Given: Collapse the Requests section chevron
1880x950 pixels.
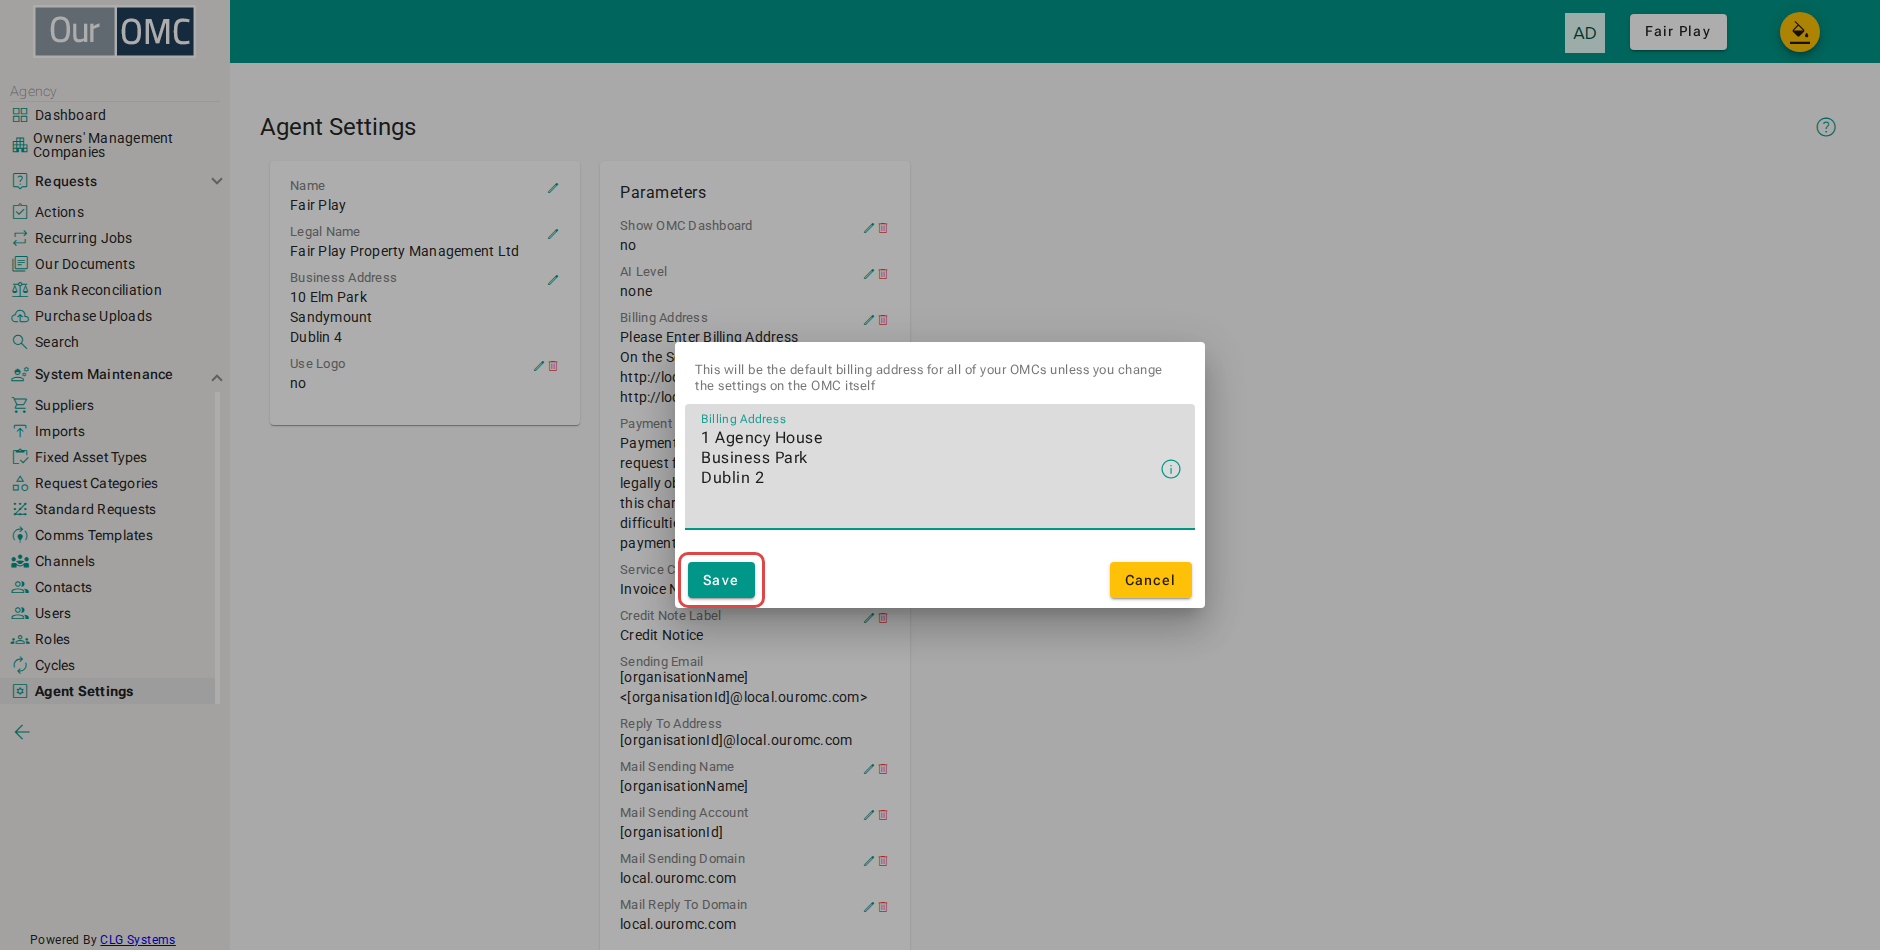Looking at the screenshot, I should coord(217,181).
